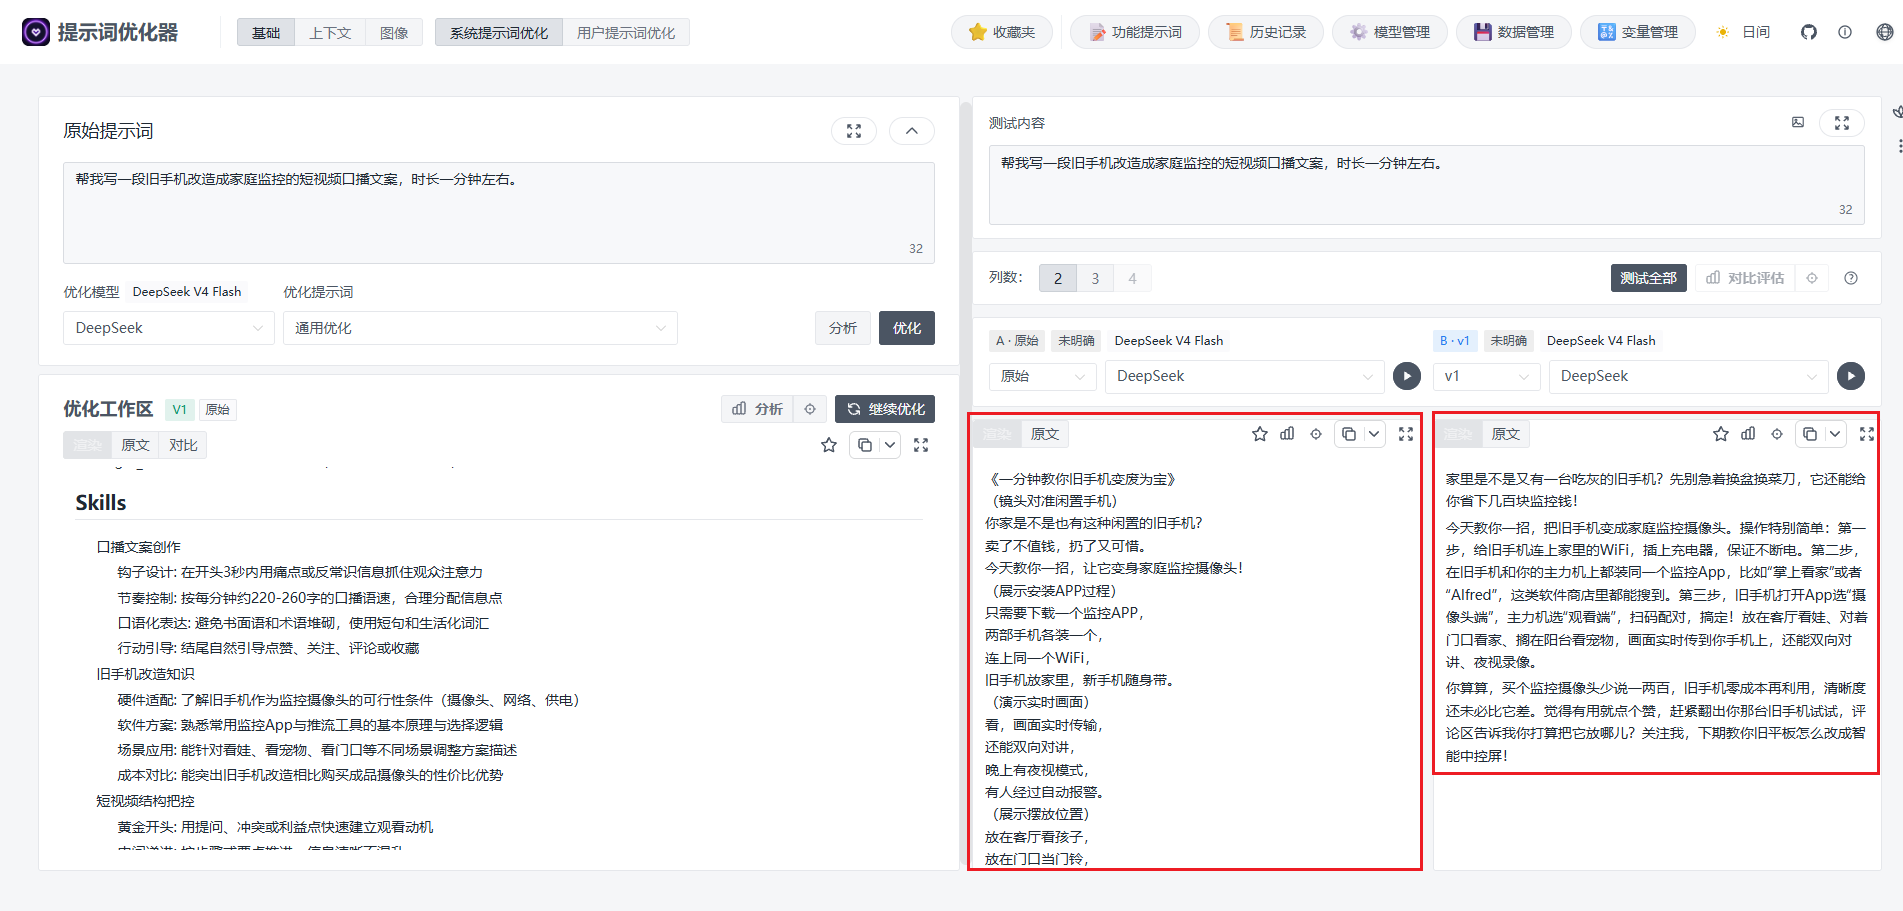
Task: Select the 用户提示词优化 tab
Action: (626, 33)
